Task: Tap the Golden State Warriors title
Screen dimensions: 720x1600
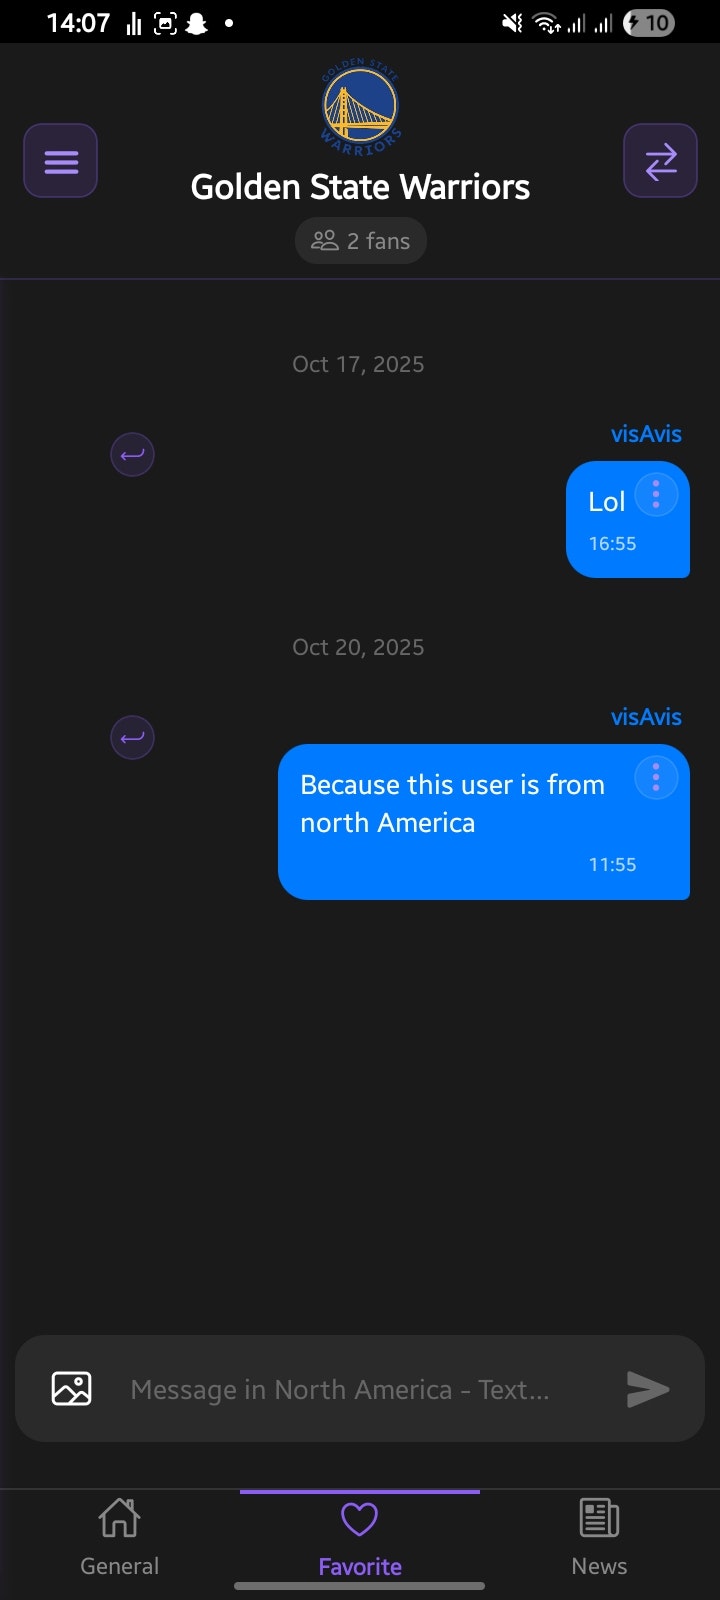Action: [360, 187]
